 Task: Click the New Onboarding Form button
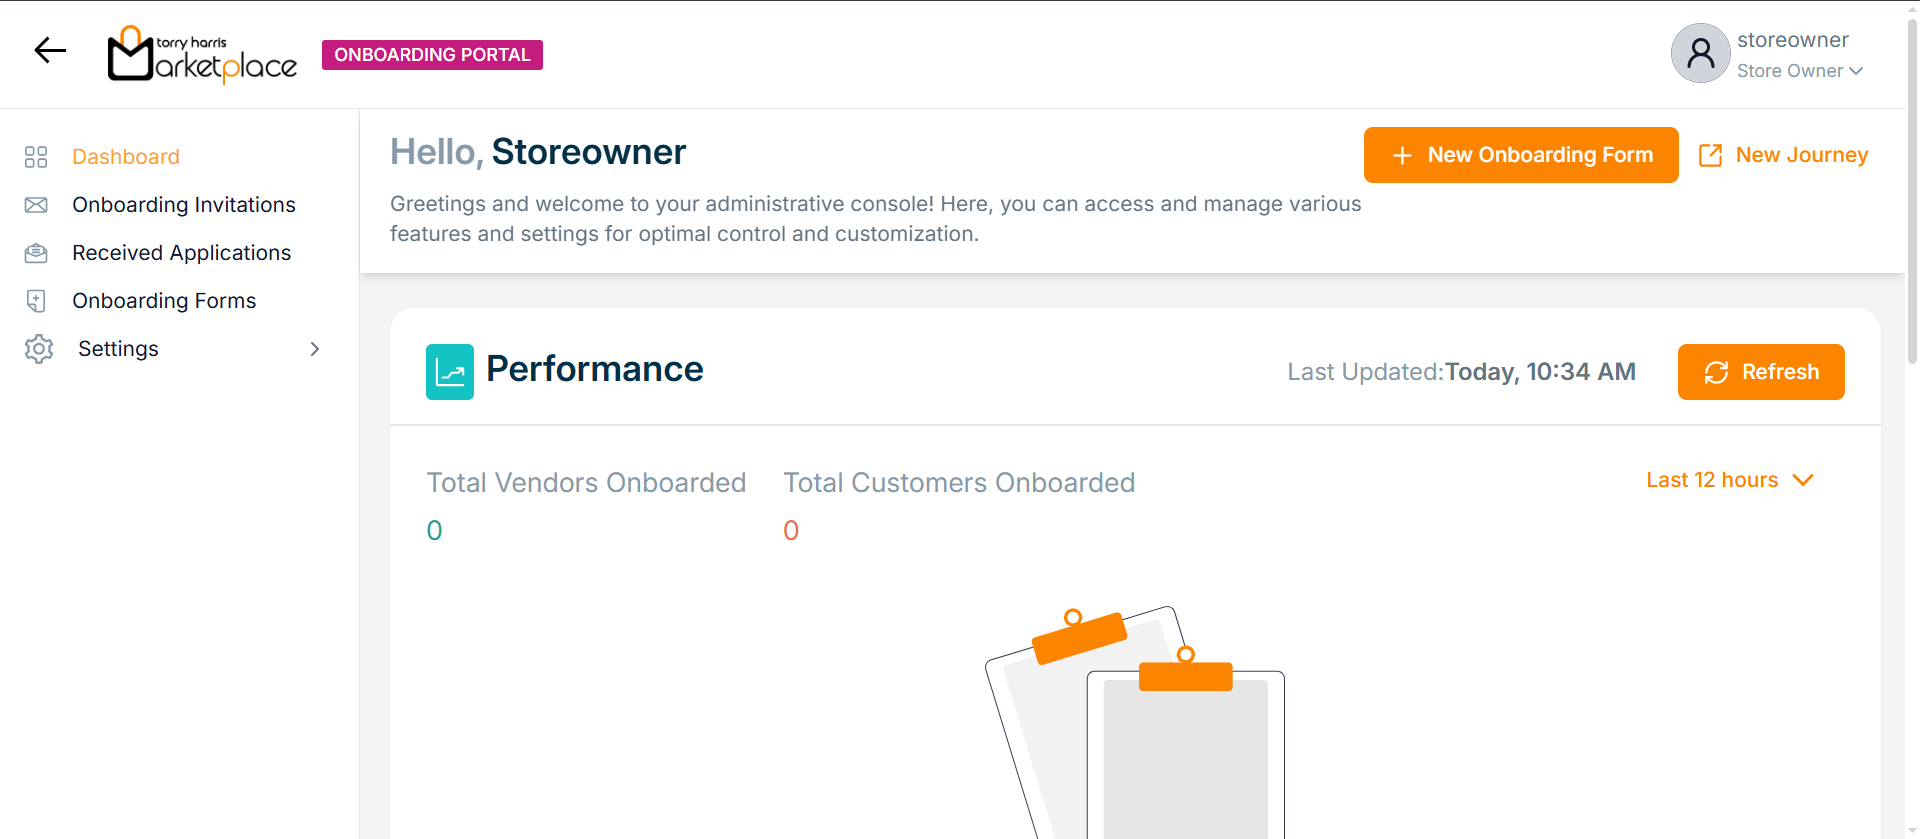1520,155
